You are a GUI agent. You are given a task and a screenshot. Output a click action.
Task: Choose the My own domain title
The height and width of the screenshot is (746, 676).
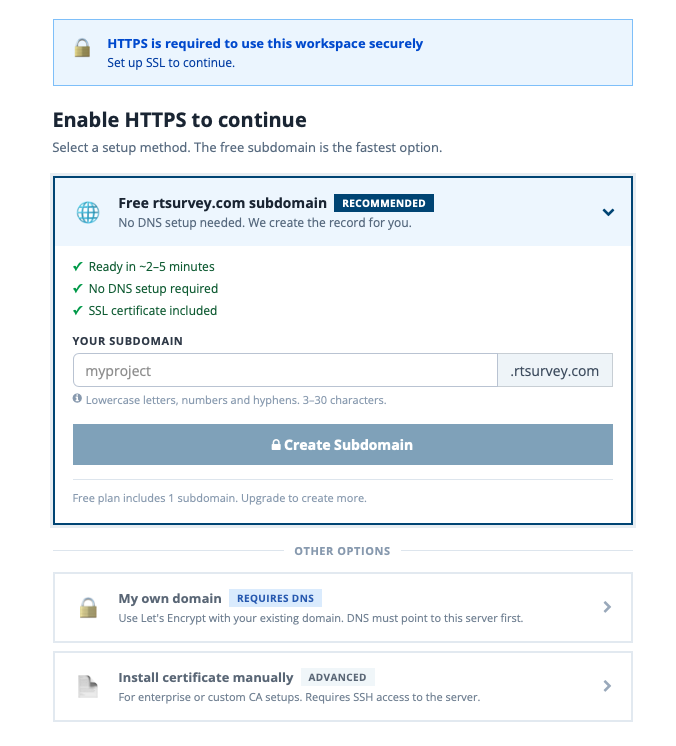click(x=170, y=598)
